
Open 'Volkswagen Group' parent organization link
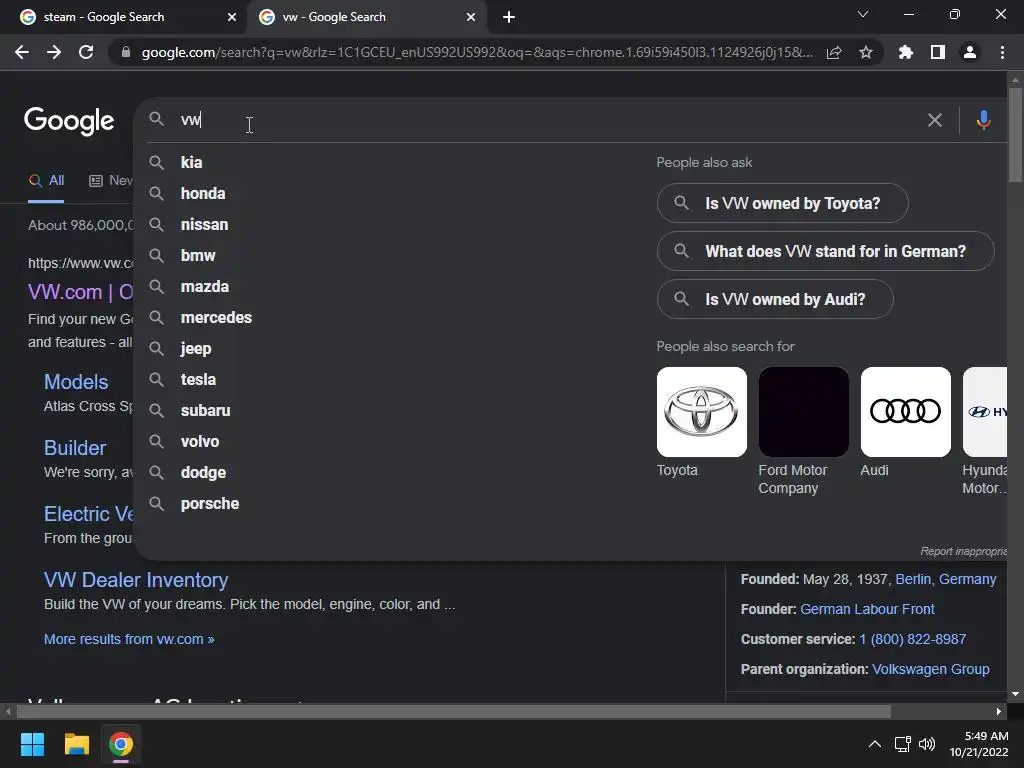point(931,669)
